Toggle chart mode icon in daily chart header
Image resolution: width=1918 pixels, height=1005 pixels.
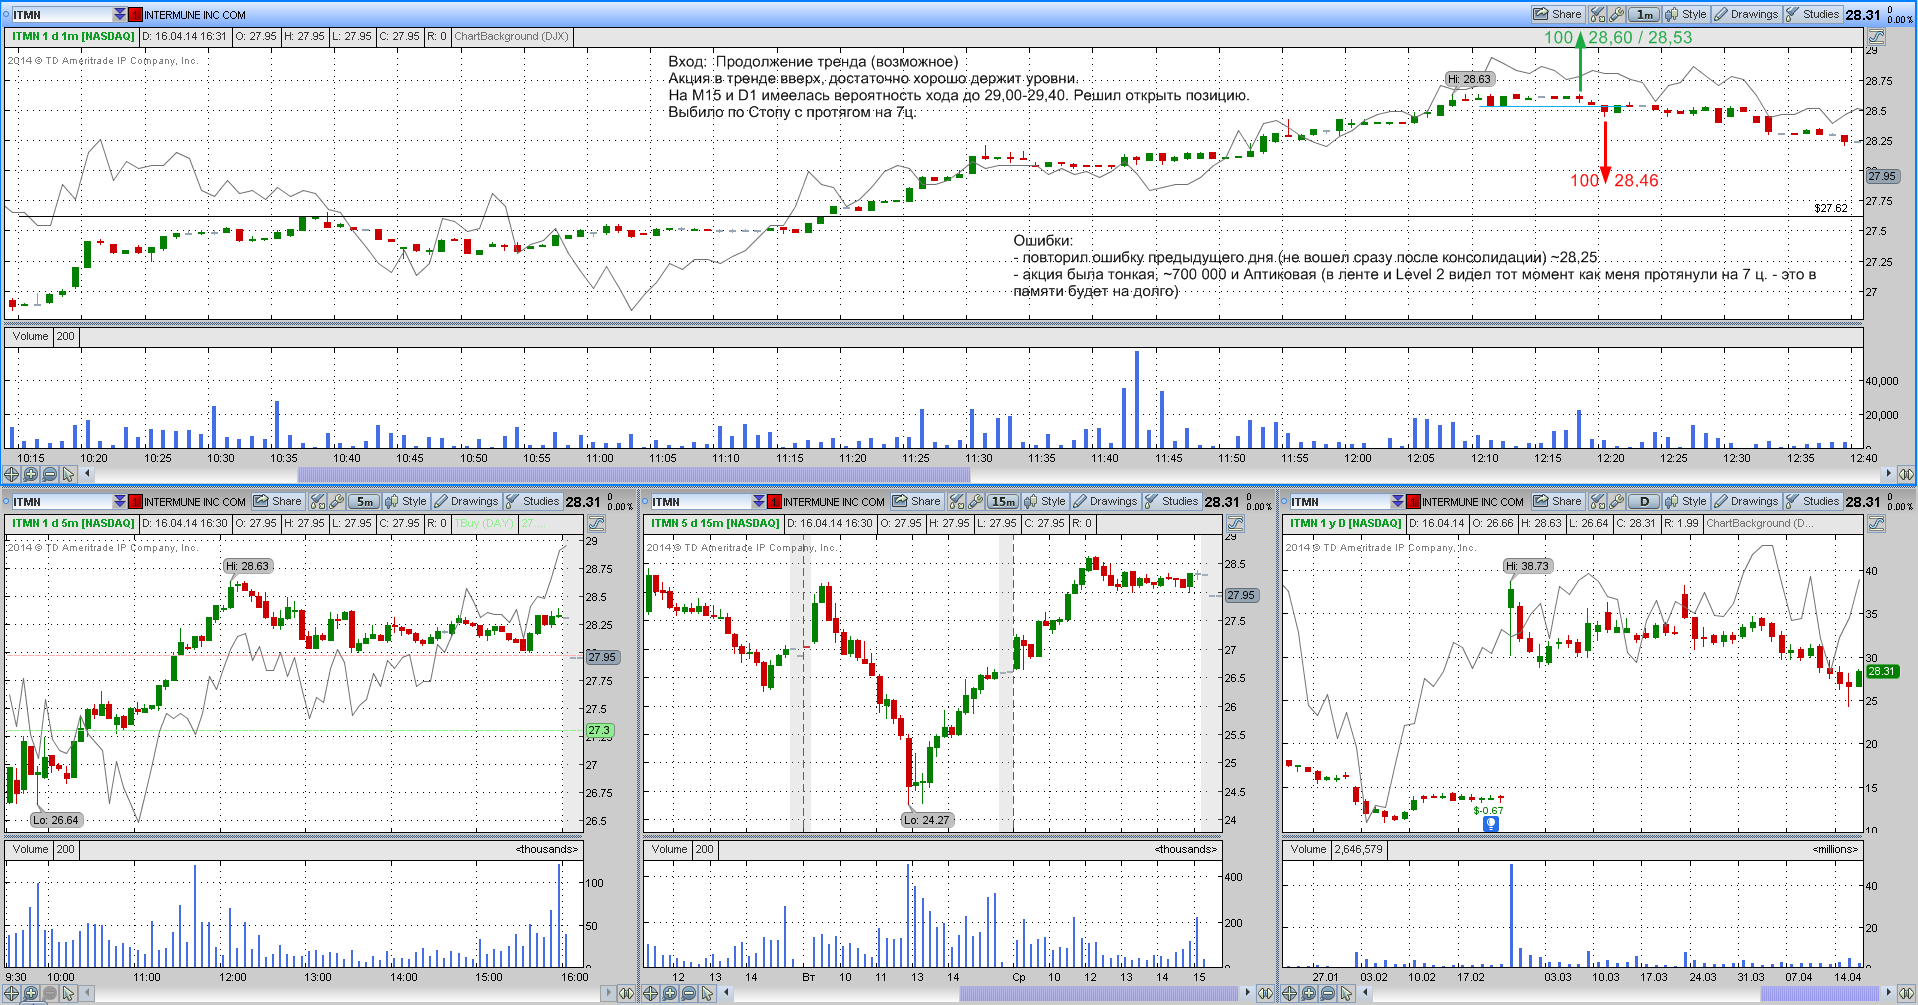pyautogui.click(x=1876, y=523)
